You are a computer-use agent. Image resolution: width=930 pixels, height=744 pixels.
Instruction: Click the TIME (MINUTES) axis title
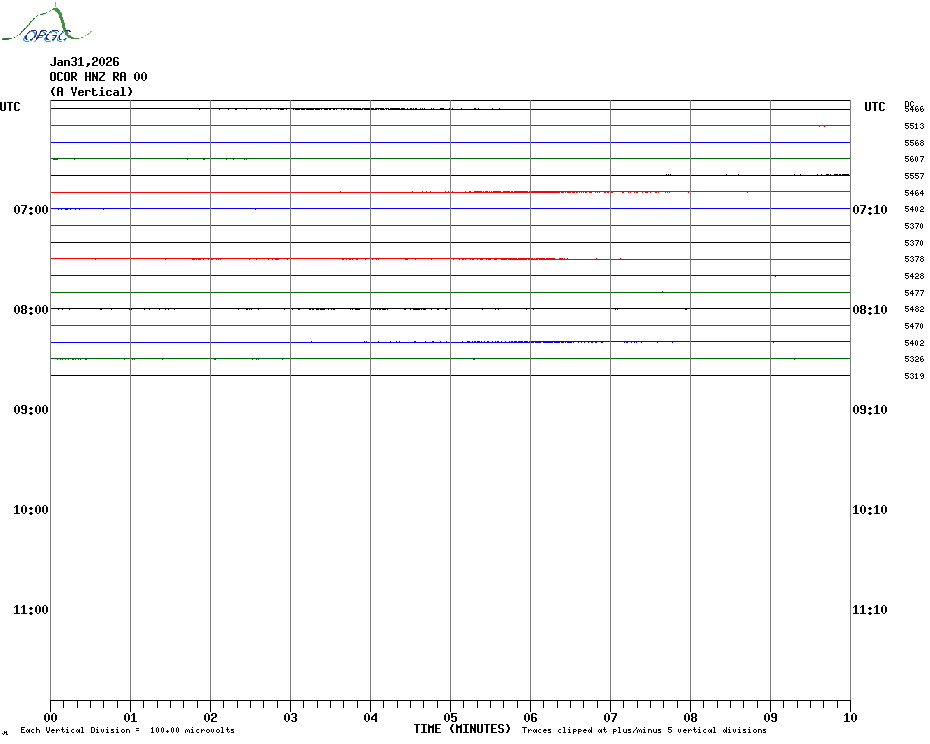point(462,729)
